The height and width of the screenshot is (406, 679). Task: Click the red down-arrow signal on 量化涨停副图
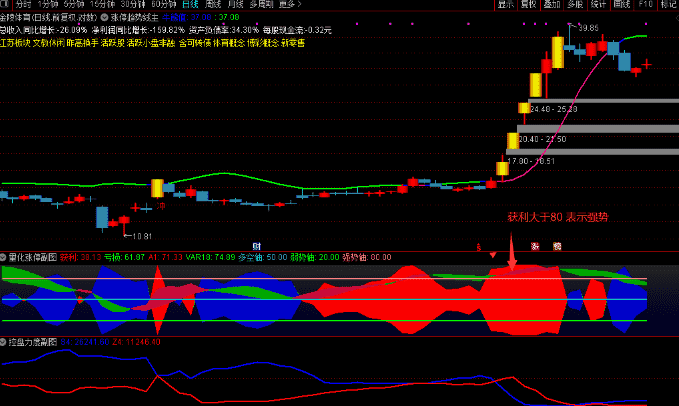(x=493, y=256)
